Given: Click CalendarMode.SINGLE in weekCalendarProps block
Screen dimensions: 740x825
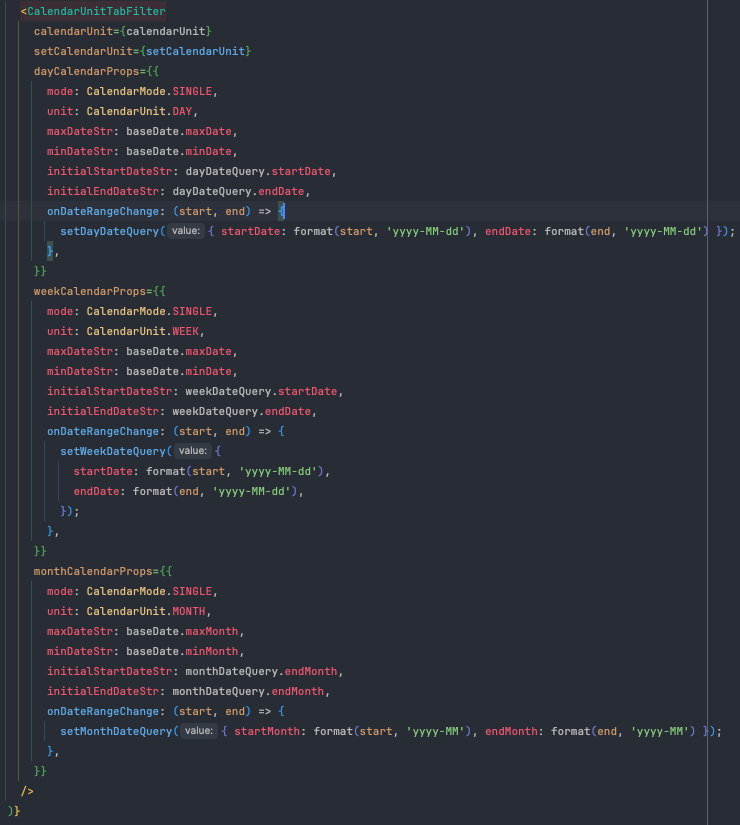Looking at the screenshot, I should point(149,311).
